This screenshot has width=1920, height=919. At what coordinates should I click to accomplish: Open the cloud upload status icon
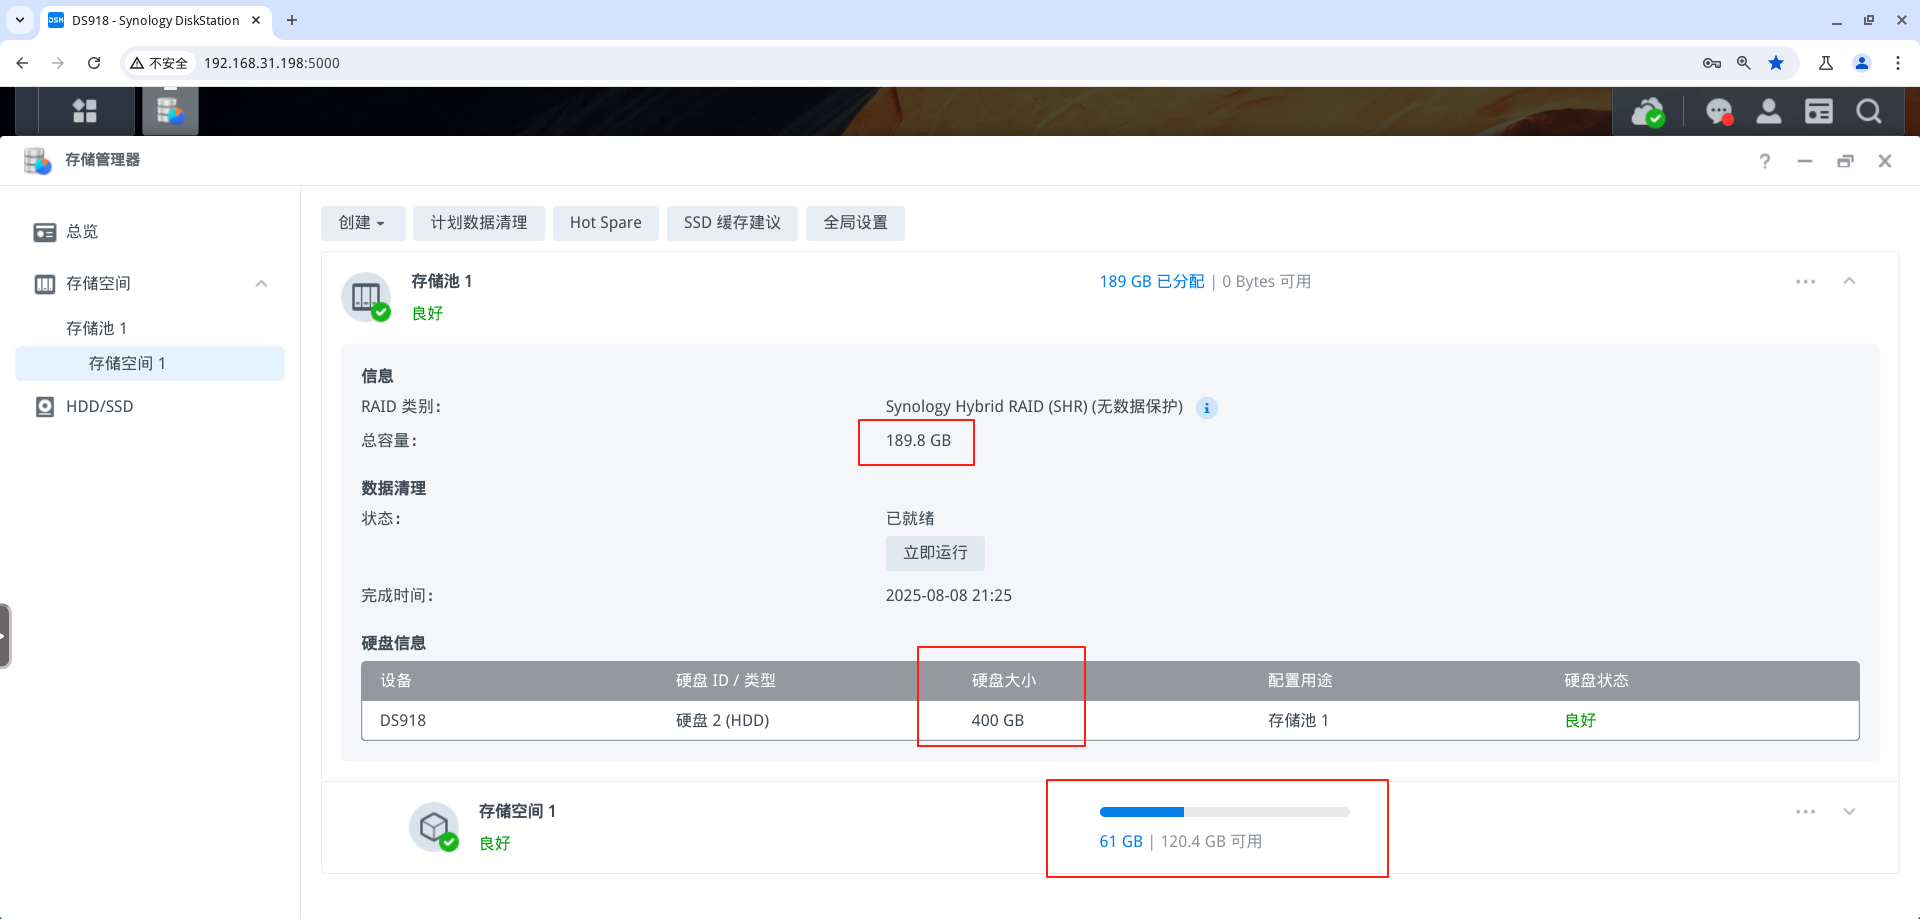point(1647,112)
